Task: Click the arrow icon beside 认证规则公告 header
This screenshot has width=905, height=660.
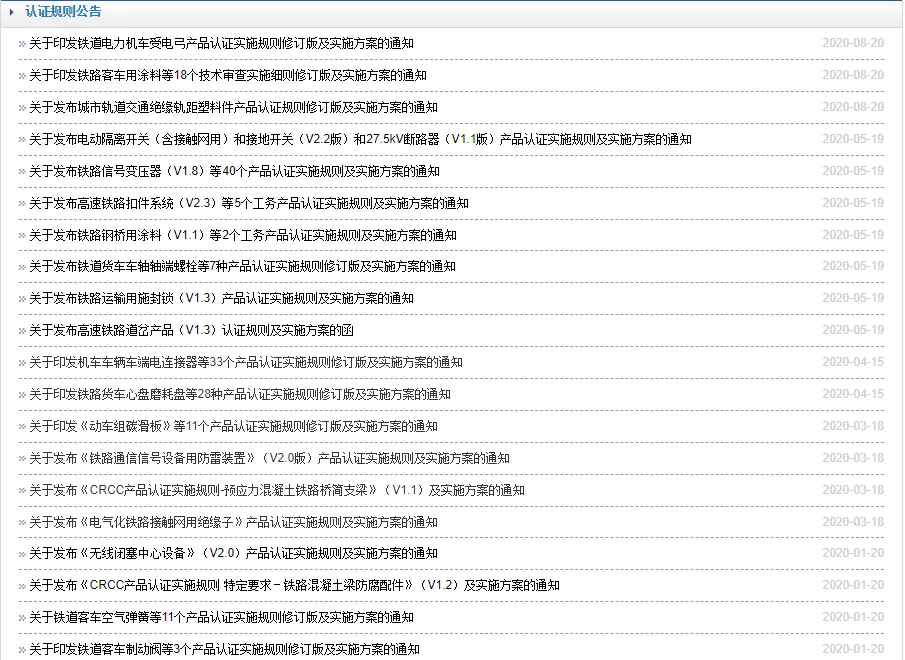Action: [11, 12]
